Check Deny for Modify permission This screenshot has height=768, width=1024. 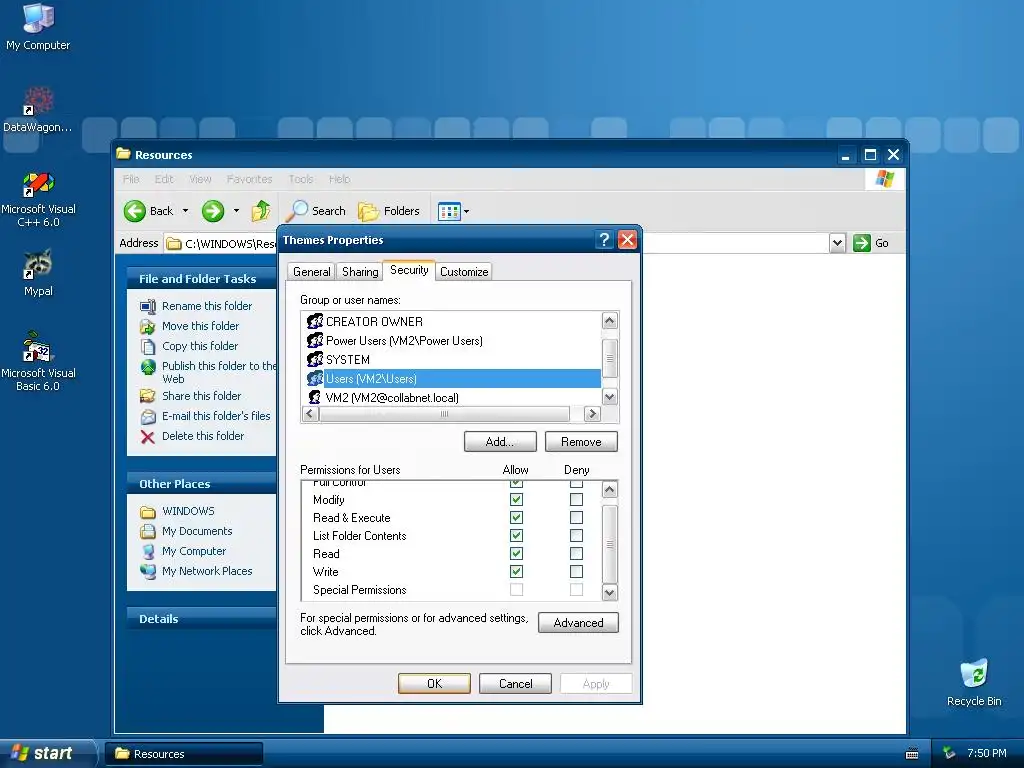576,500
